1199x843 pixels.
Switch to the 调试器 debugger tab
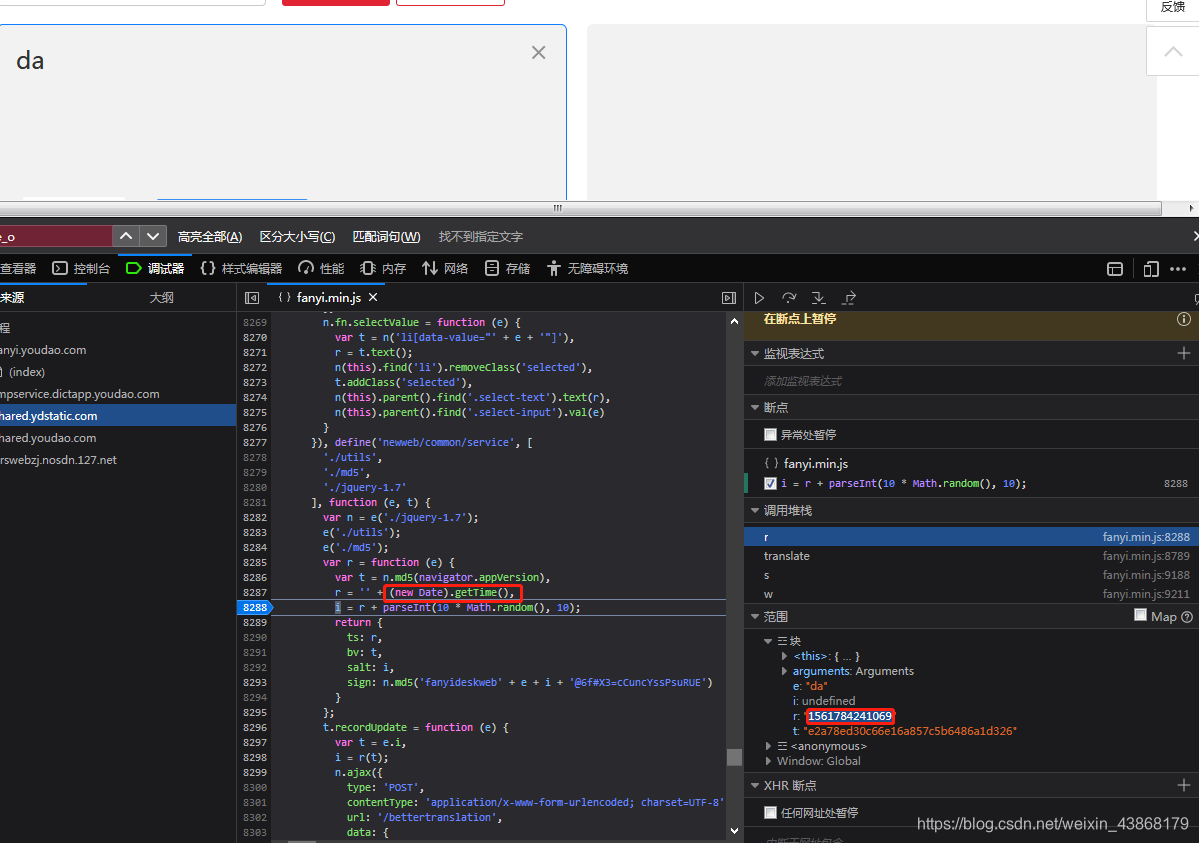[x=155, y=269]
